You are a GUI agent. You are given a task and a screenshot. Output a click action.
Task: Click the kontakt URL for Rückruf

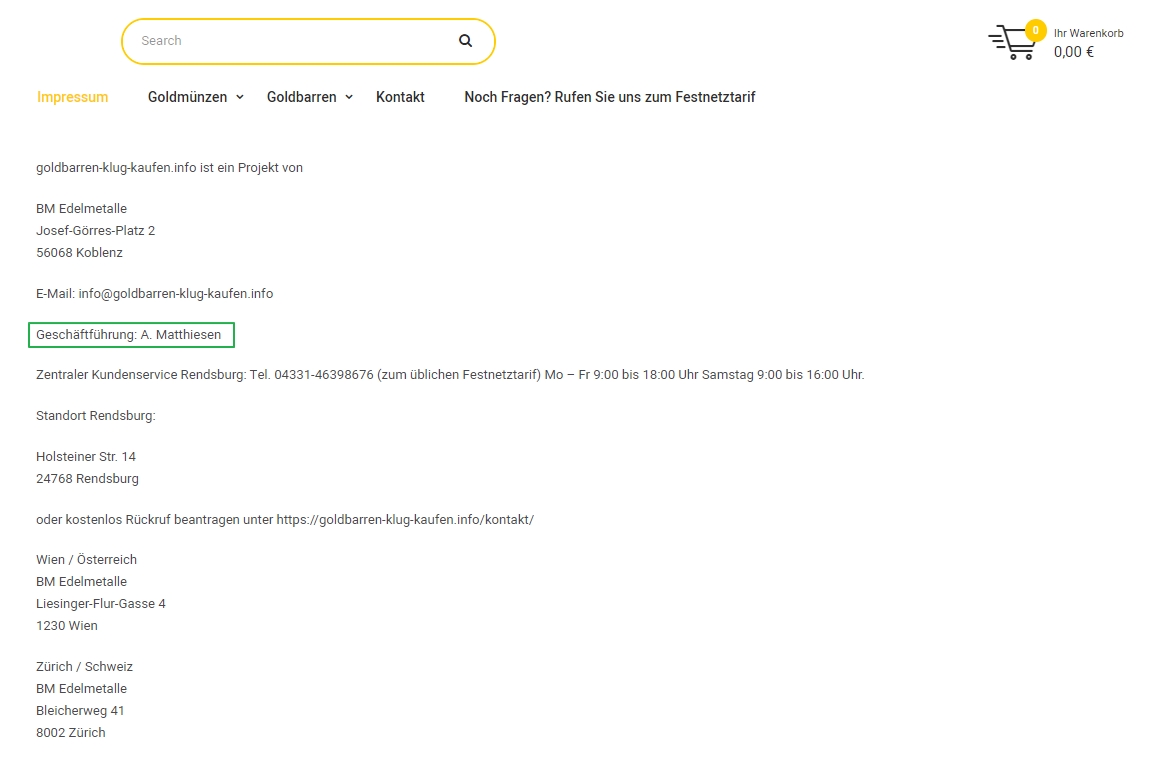[405, 520]
